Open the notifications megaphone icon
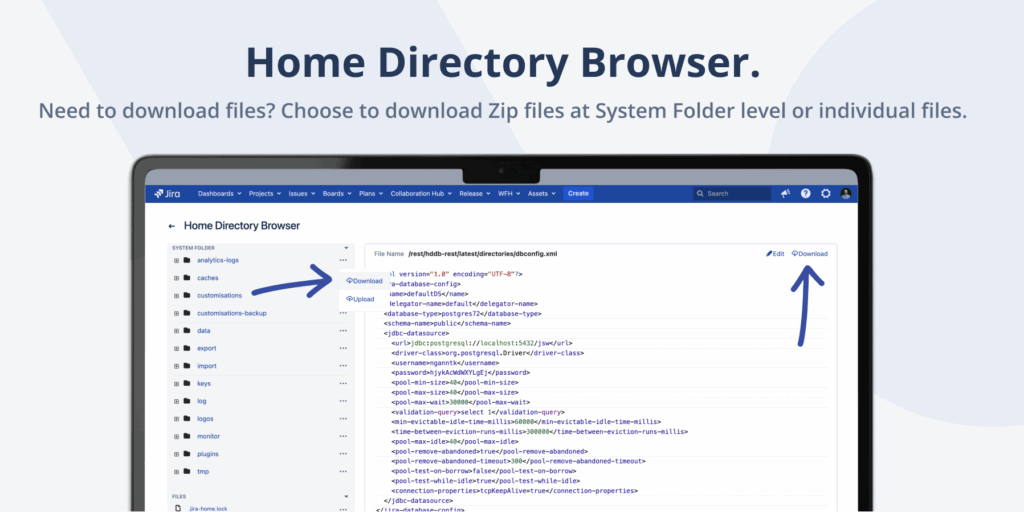 [x=786, y=193]
